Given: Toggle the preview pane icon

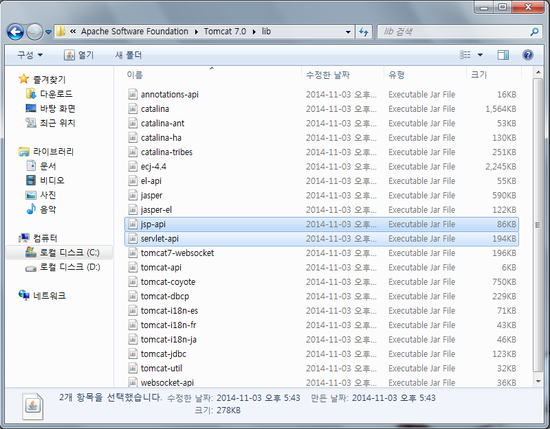Looking at the screenshot, I should (503, 55).
